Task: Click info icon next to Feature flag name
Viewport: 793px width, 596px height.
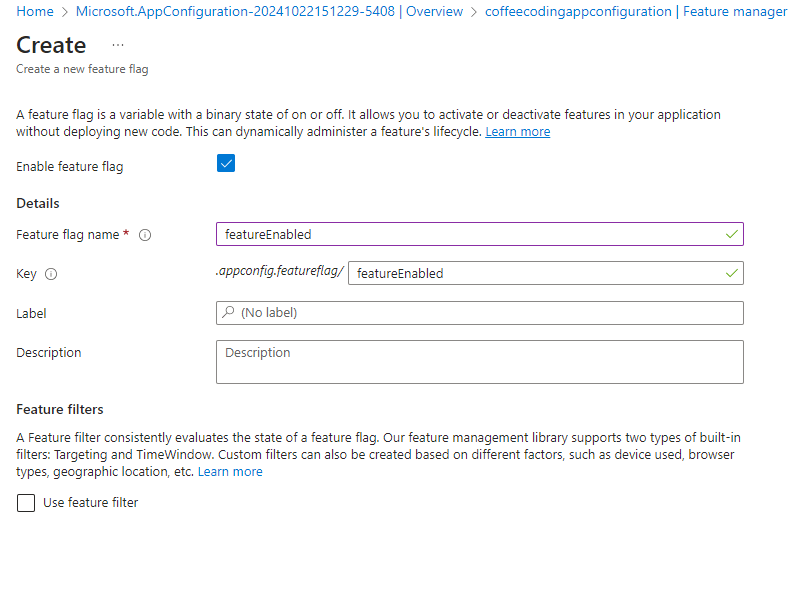Action: pyautogui.click(x=145, y=235)
